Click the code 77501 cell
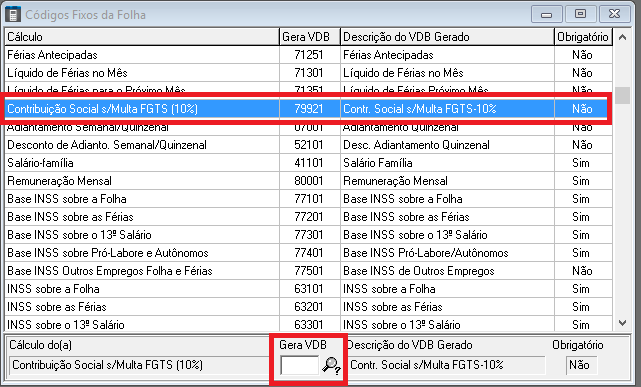Viewport: 641px width, 387px height. pyautogui.click(x=310, y=271)
